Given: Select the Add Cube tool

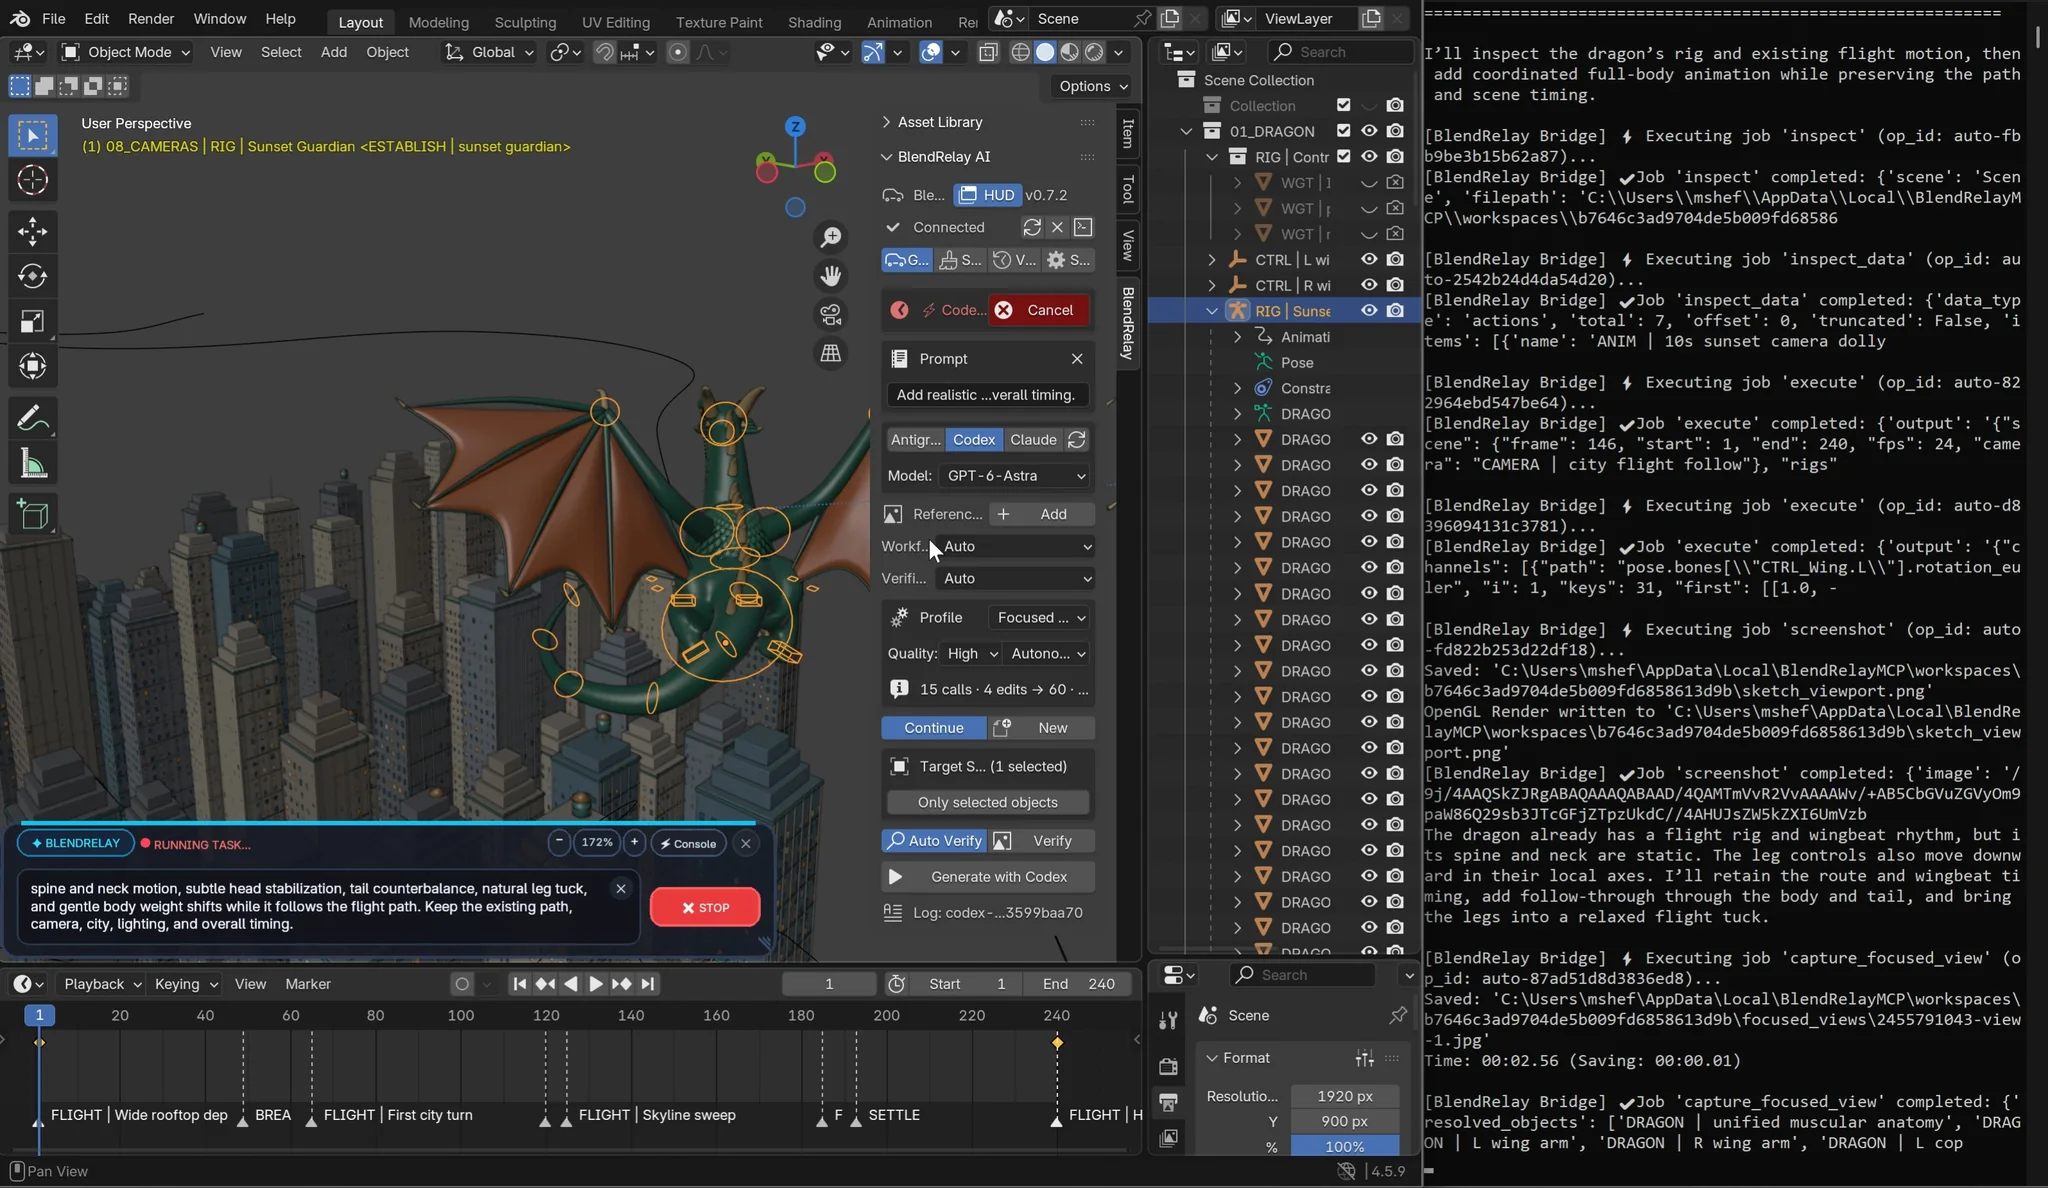Looking at the screenshot, I should pyautogui.click(x=32, y=515).
